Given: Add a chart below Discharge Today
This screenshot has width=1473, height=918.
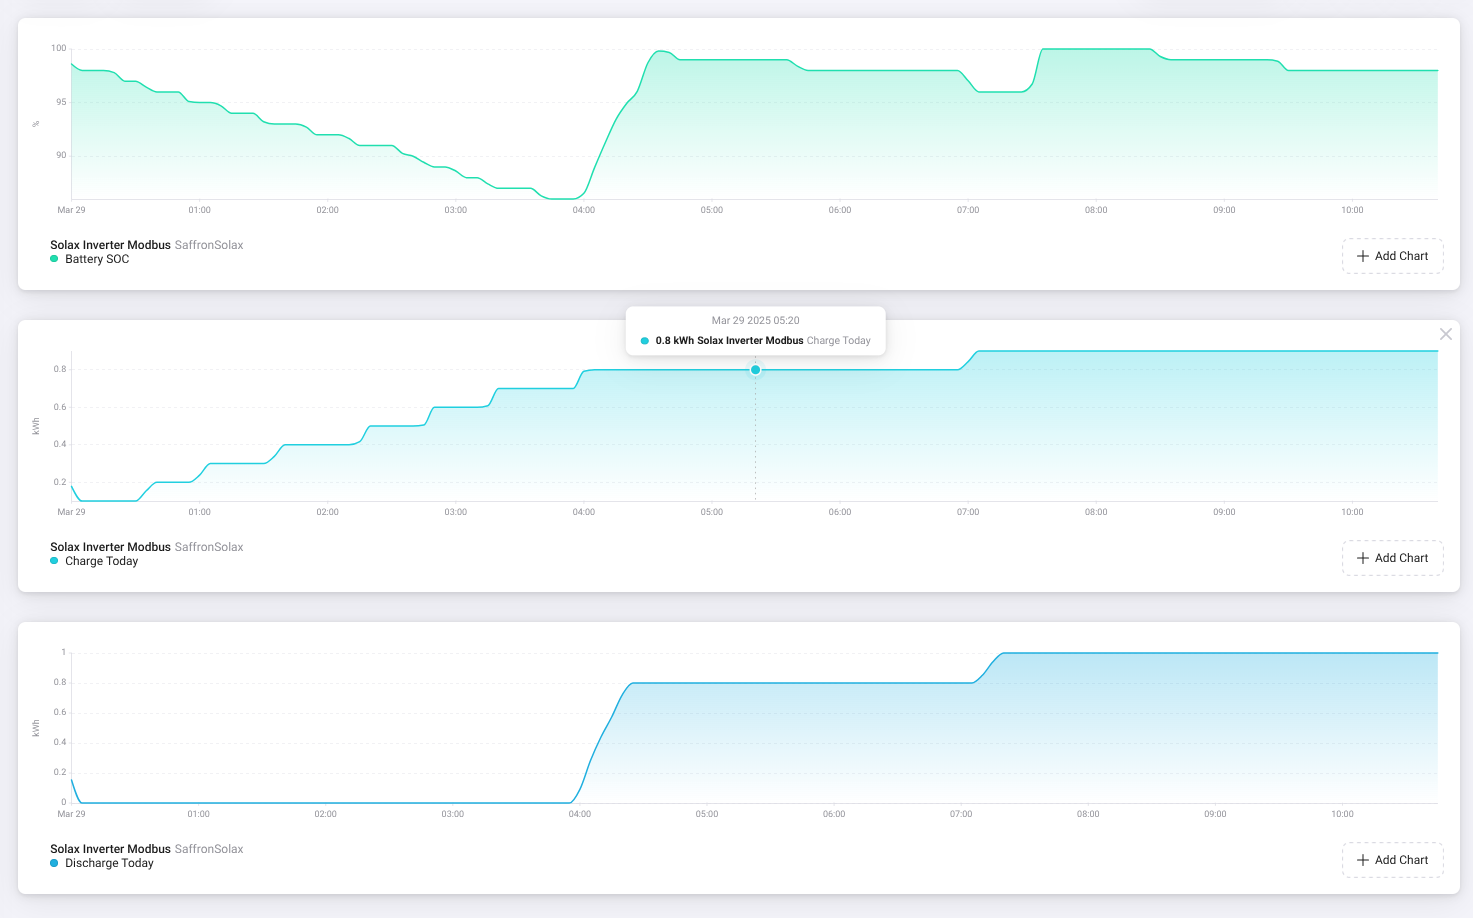Looking at the screenshot, I should (1392, 860).
